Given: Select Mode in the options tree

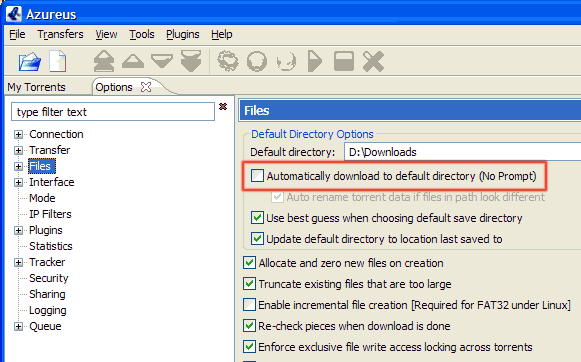Looking at the screenshot, I should [x=42, y=198].
